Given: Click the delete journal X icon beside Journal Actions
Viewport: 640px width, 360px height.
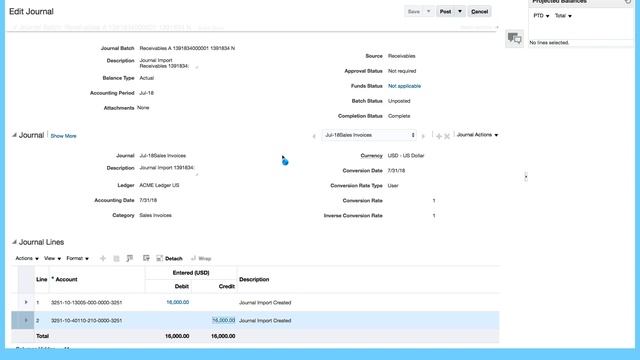Looking at the screenshot, I should point(447,136).
